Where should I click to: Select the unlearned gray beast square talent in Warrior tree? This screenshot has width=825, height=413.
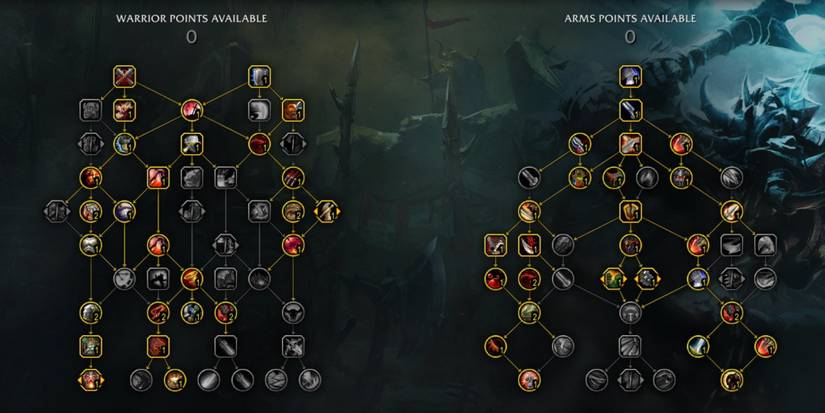point(293,346)
